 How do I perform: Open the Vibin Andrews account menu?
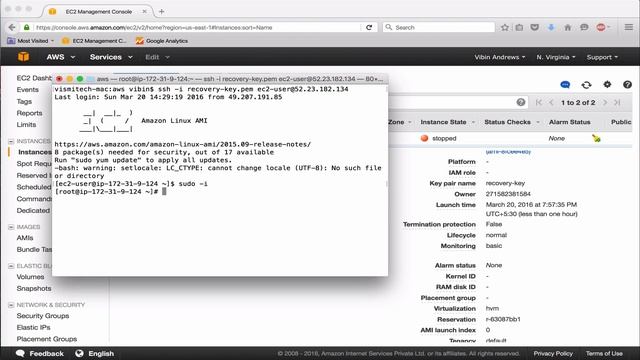click(500, 57)
